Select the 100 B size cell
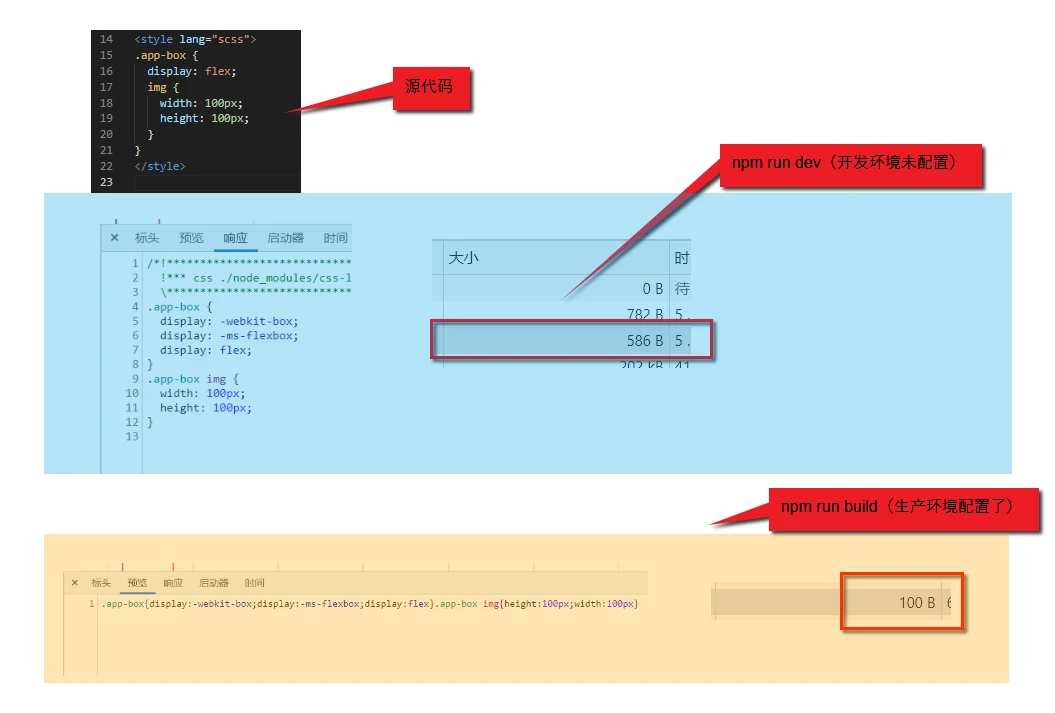This screenshot has height=713, width=1055. pyautogui.click(x=917, y=603)
